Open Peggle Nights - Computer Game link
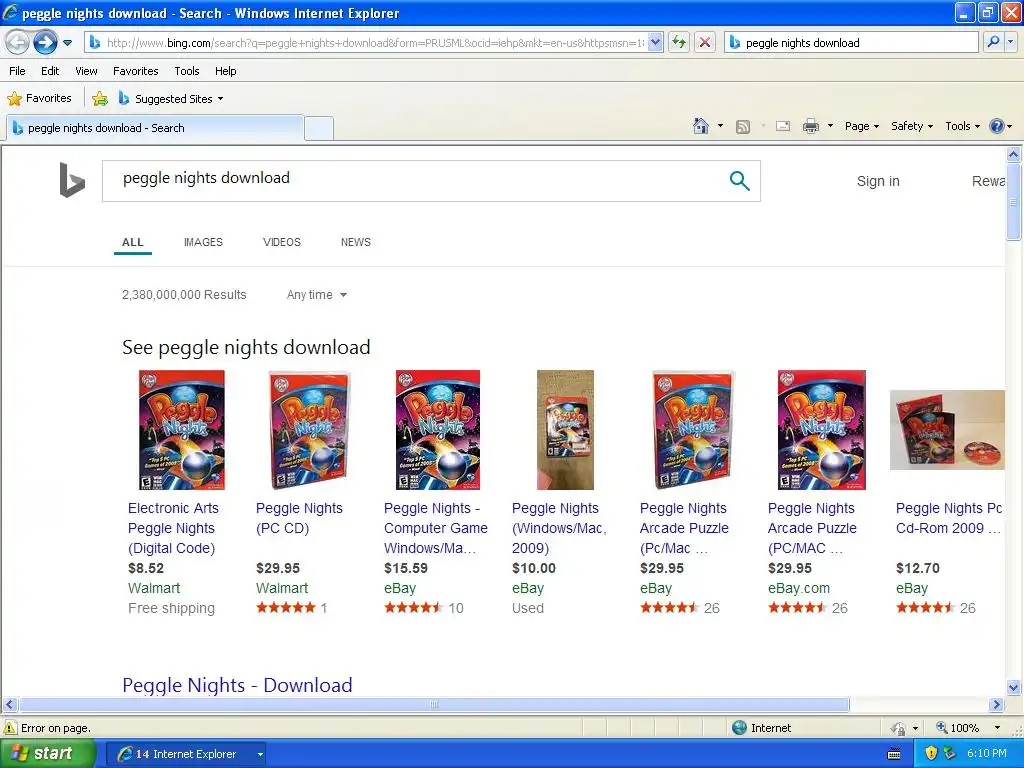The image size is (1024, 768). [x=436, y=528]
